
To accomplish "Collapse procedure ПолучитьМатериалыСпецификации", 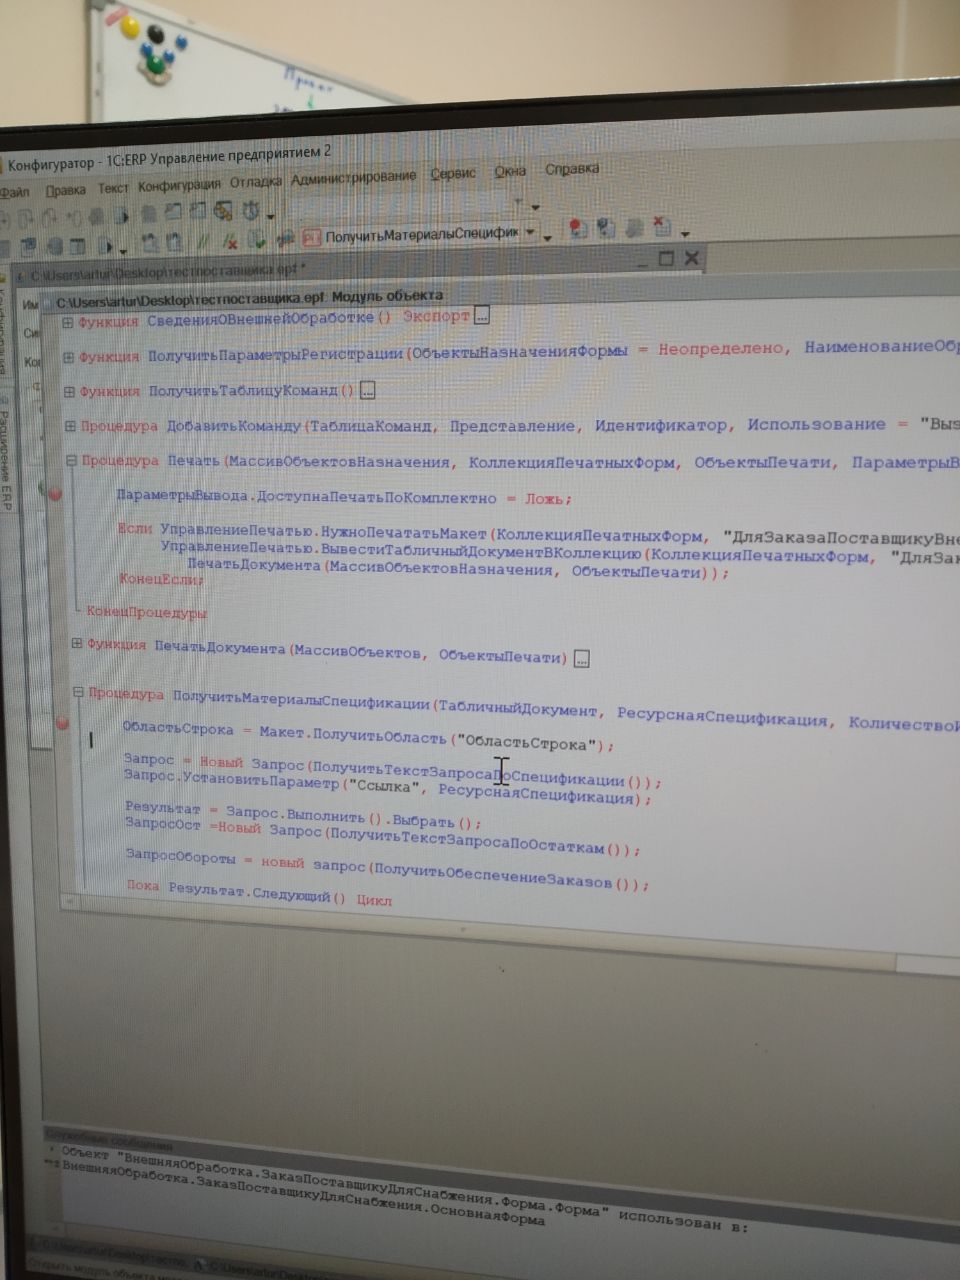I will click(x=78, y=691).
